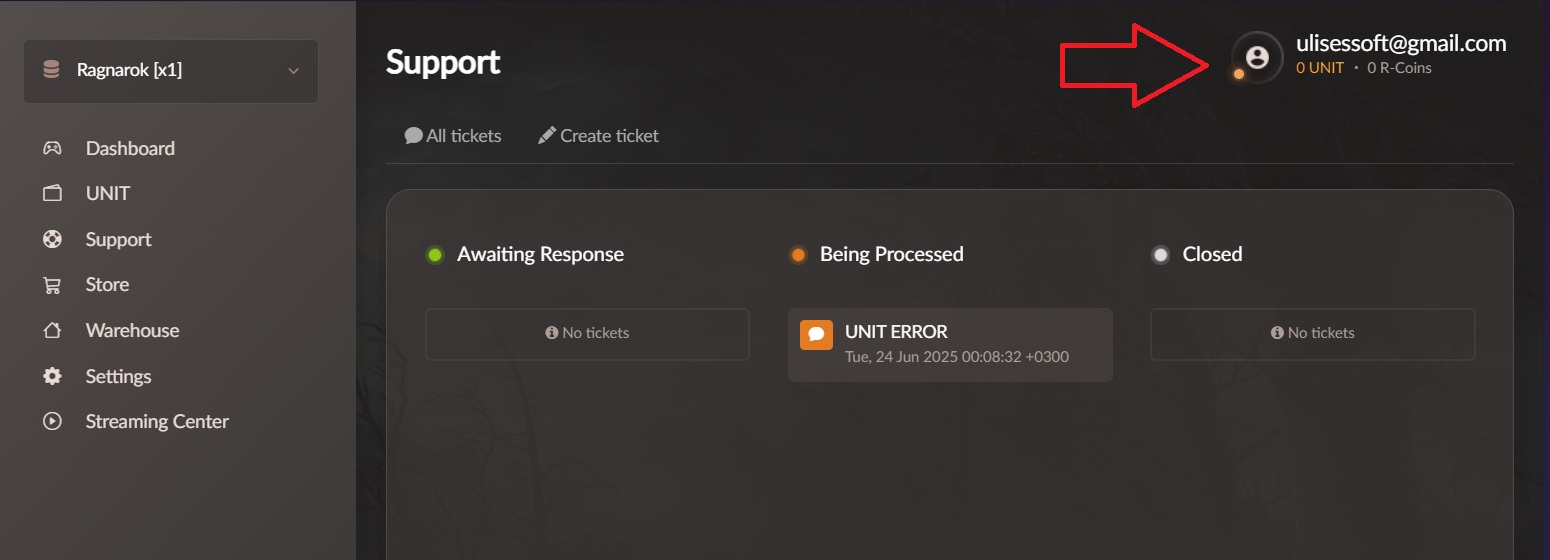
Task: Click the Streaming Center play icon
Action: click(x=52, y=422)
